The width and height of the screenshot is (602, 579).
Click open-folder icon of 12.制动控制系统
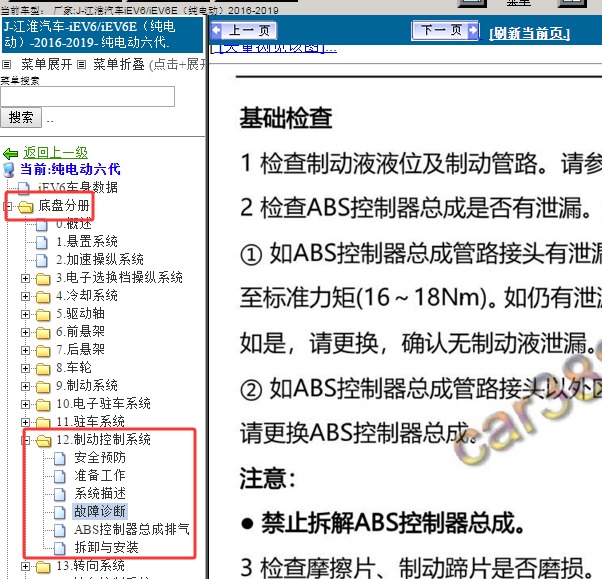[43, 441]
